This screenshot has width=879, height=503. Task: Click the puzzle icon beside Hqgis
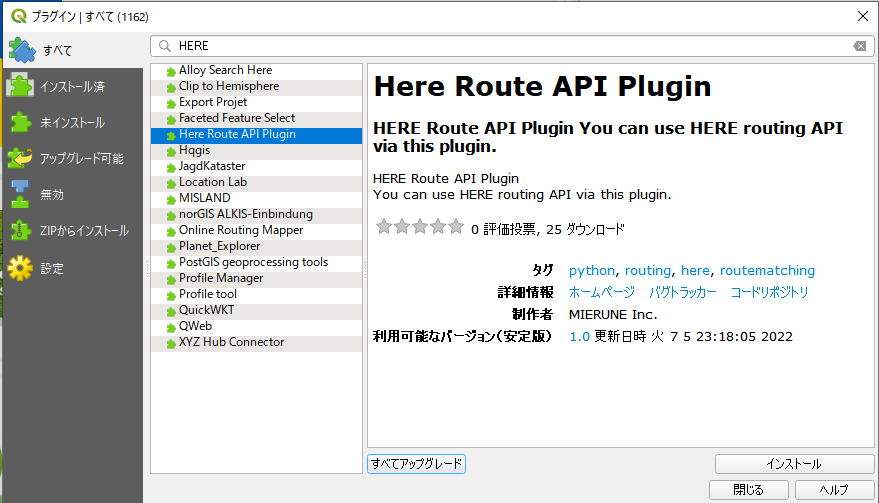tap(171, 151)
